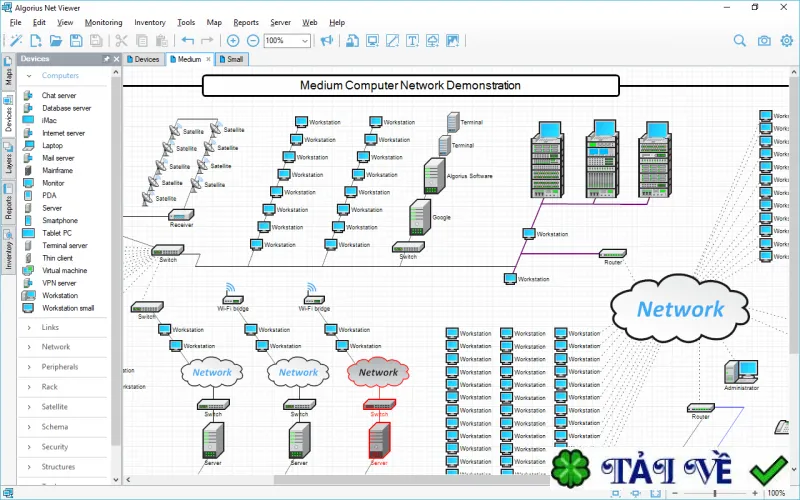Screen dimensions: 800x500
Task: Click the megaphone notification icon
Action: click(327, 41)
